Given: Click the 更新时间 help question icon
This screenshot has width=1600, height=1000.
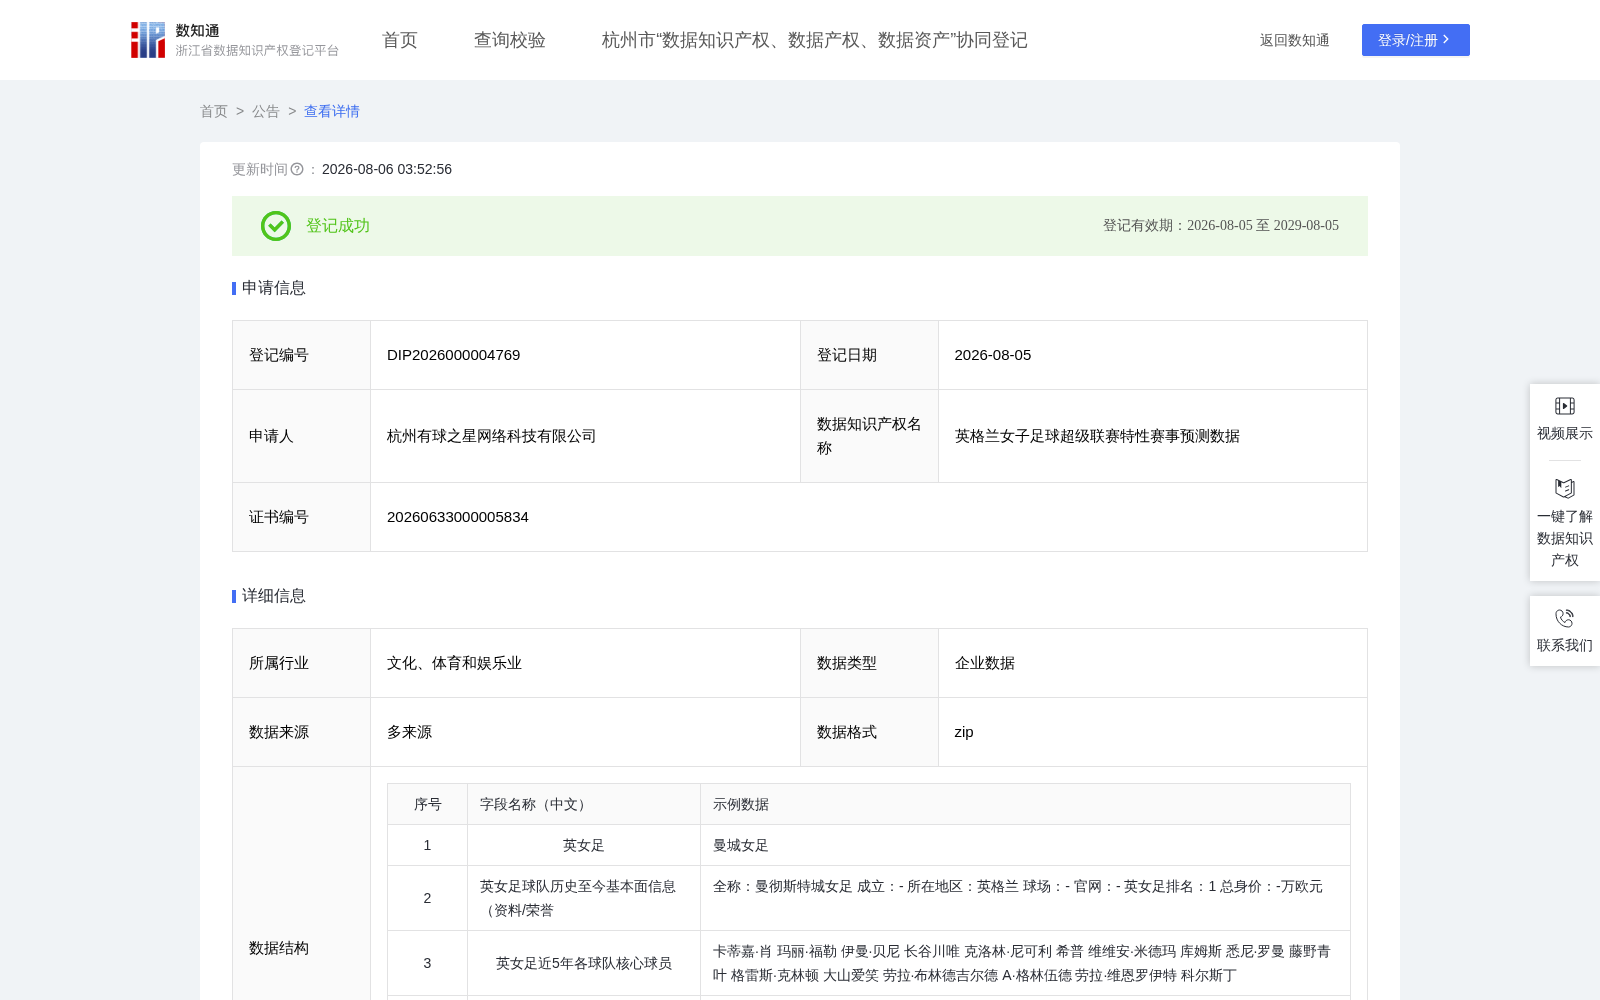Looking at the screenshot, I should 297,169.
